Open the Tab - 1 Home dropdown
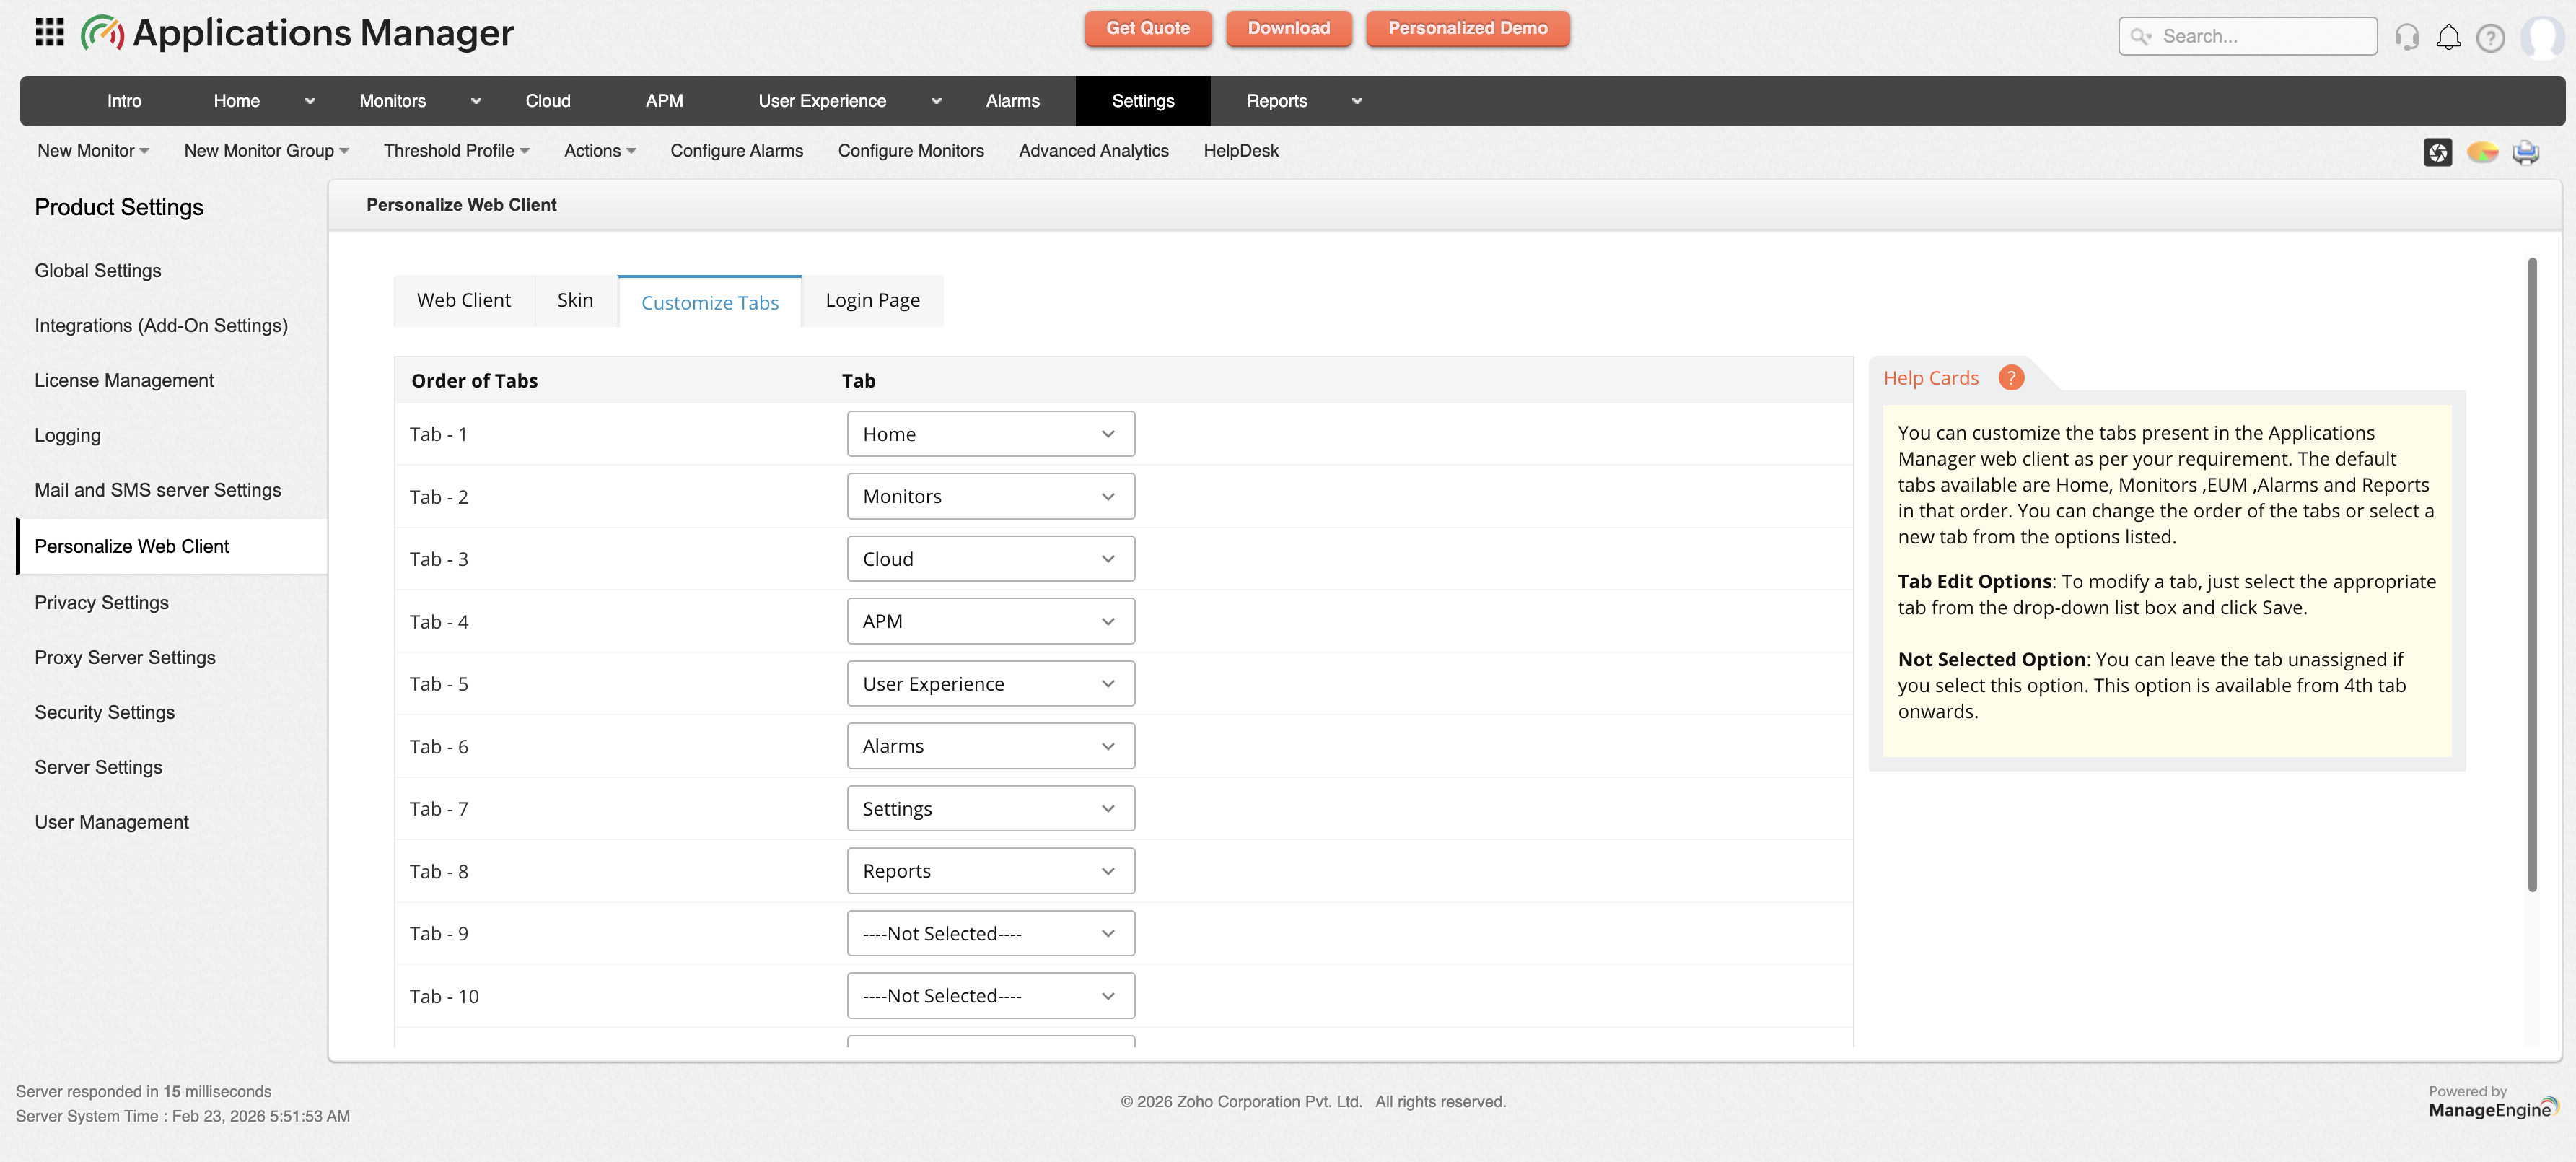Screen dimensions: 2576x1162 990,433
